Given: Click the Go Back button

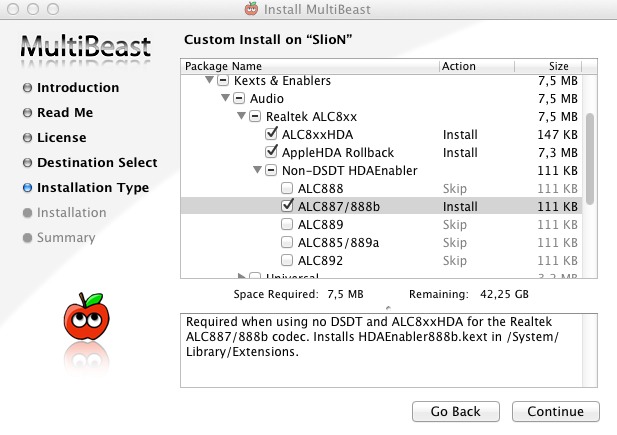Looking at the screenshot, I should coord(456,411).
